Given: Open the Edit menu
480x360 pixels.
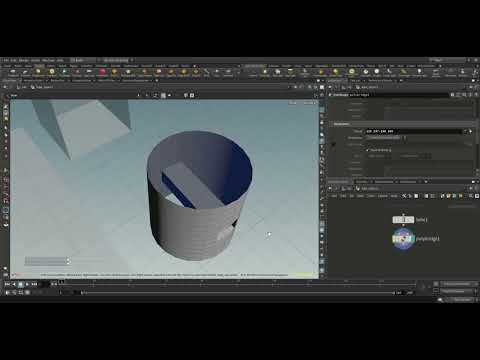Looking at the screenshot, I should tap(14, 60).
